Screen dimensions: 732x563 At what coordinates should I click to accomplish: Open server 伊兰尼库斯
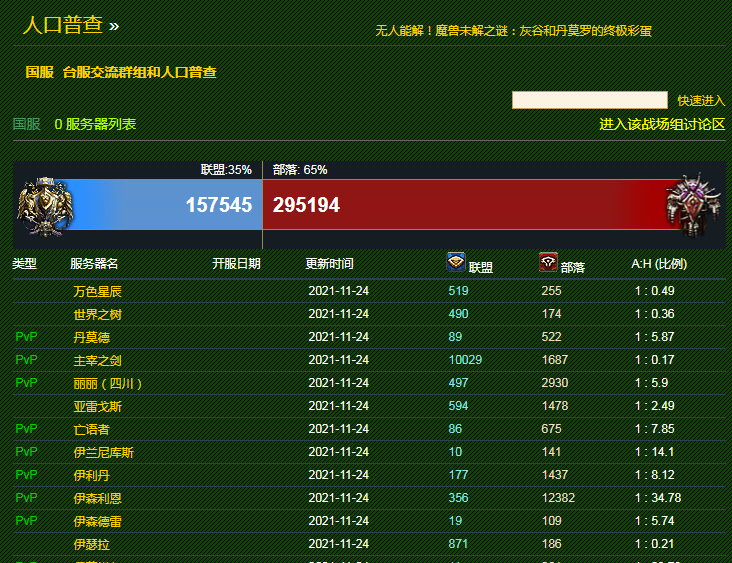pyautogui.click(x=104, y=452)
